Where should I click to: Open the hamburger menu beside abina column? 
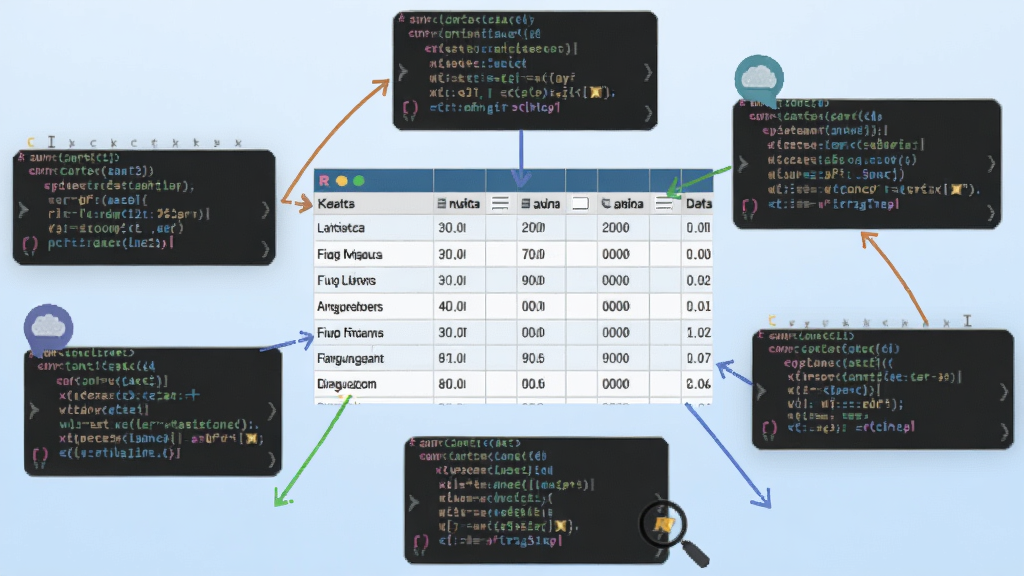[664, 204]
